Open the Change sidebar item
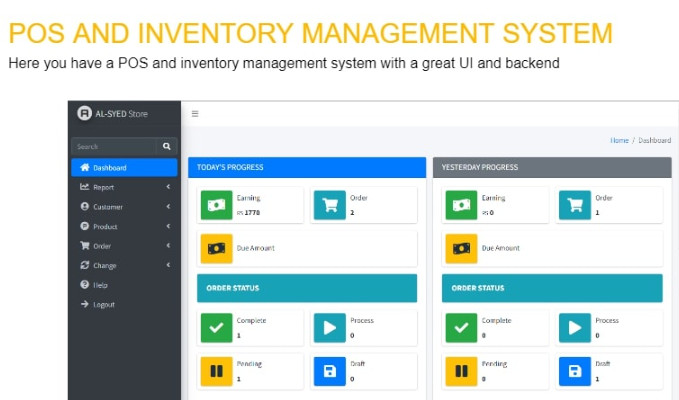Viewport: 679px width, 400px height. 124,265
